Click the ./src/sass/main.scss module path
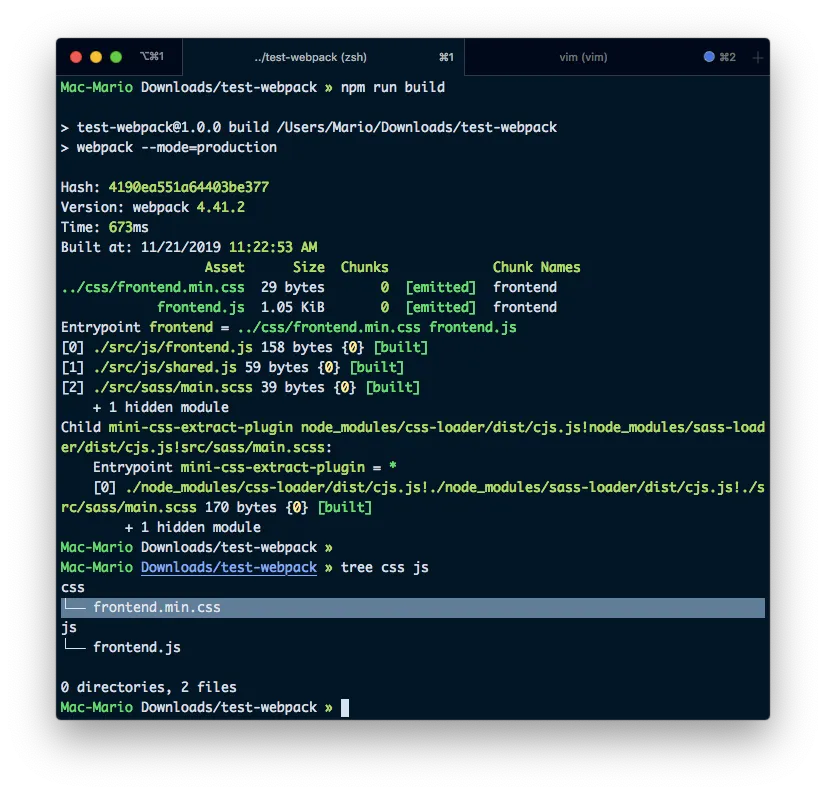This screenshot has height=794, width=826. coord(173,388)
